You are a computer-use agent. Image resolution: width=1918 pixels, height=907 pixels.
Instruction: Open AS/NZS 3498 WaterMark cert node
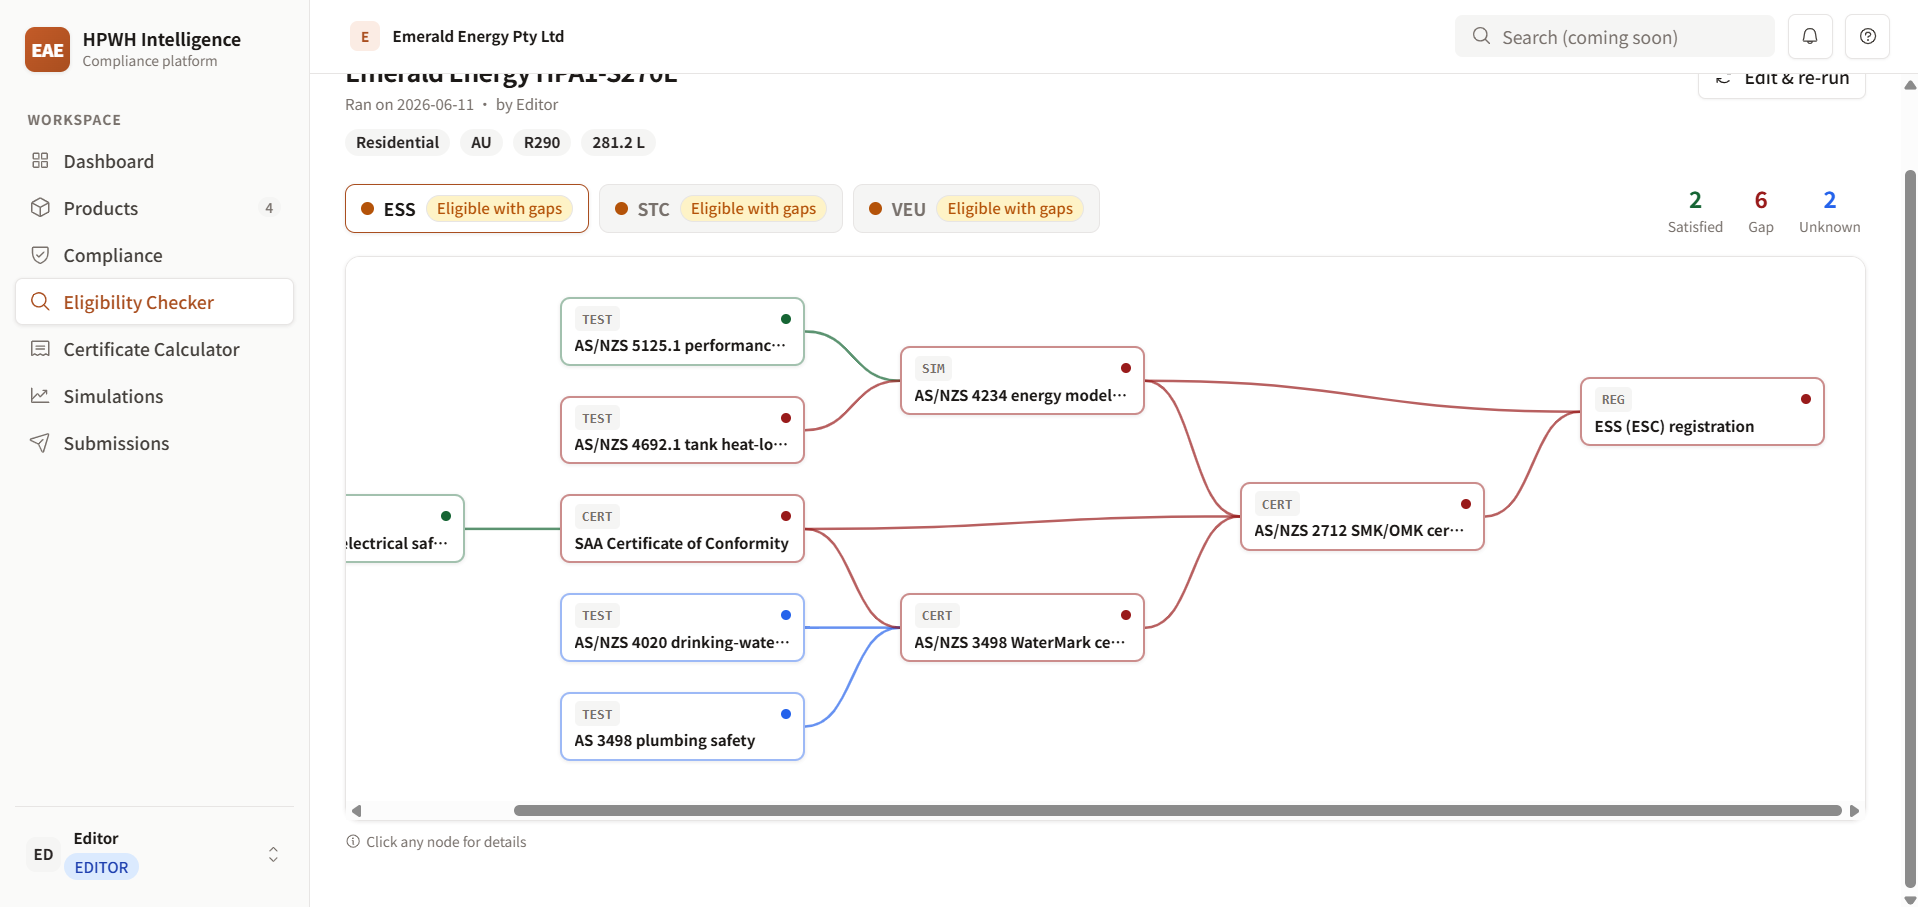[x=1022, y=627]
